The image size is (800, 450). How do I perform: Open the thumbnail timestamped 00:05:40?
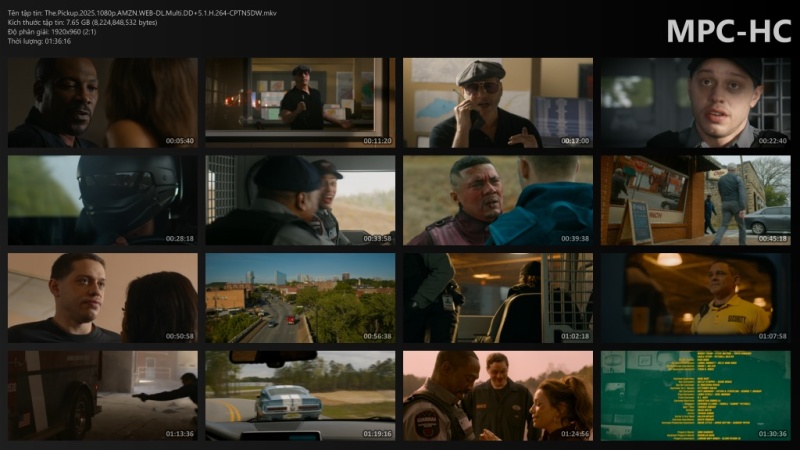103,103
